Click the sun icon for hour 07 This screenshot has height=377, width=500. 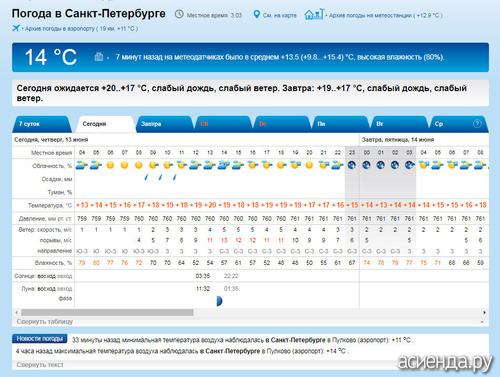pyautogui.click(x=124, y=165)
